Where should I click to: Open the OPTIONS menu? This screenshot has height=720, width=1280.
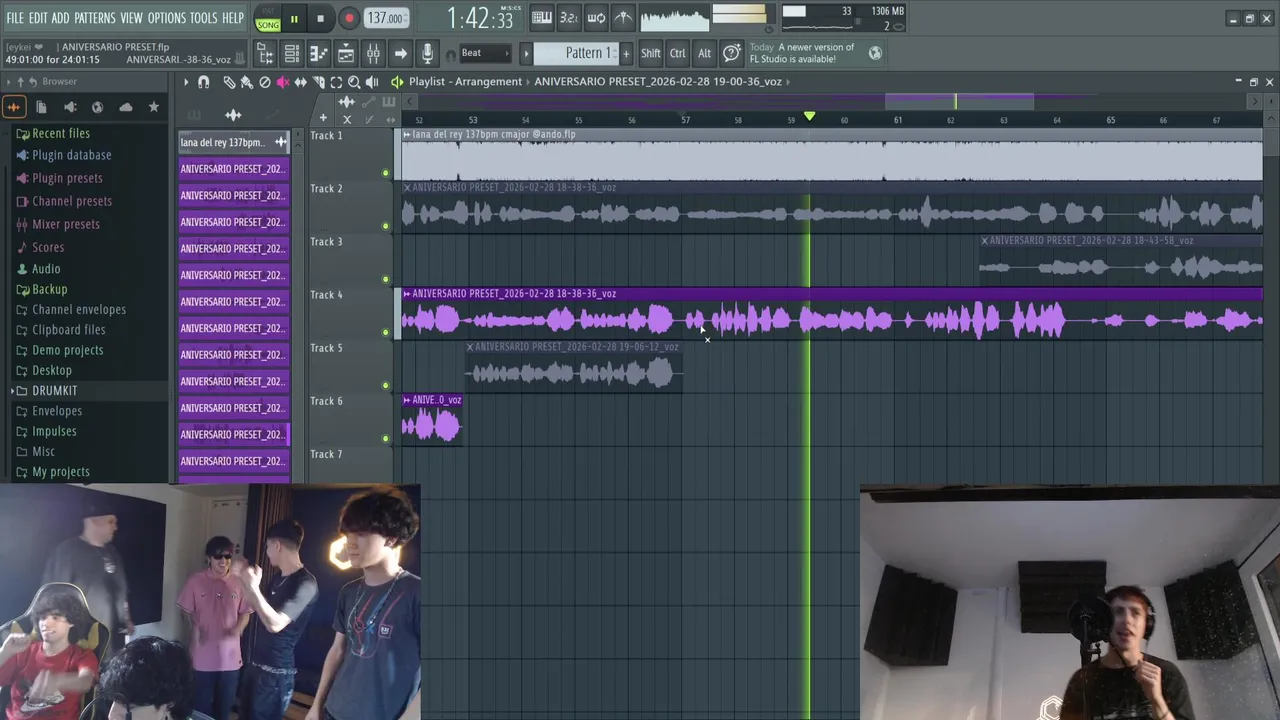[167, 18]
